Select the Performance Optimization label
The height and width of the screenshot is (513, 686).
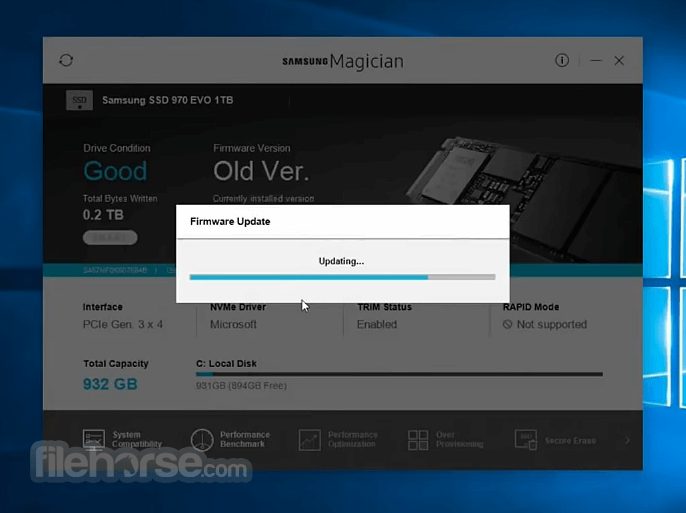pos(353,440)
